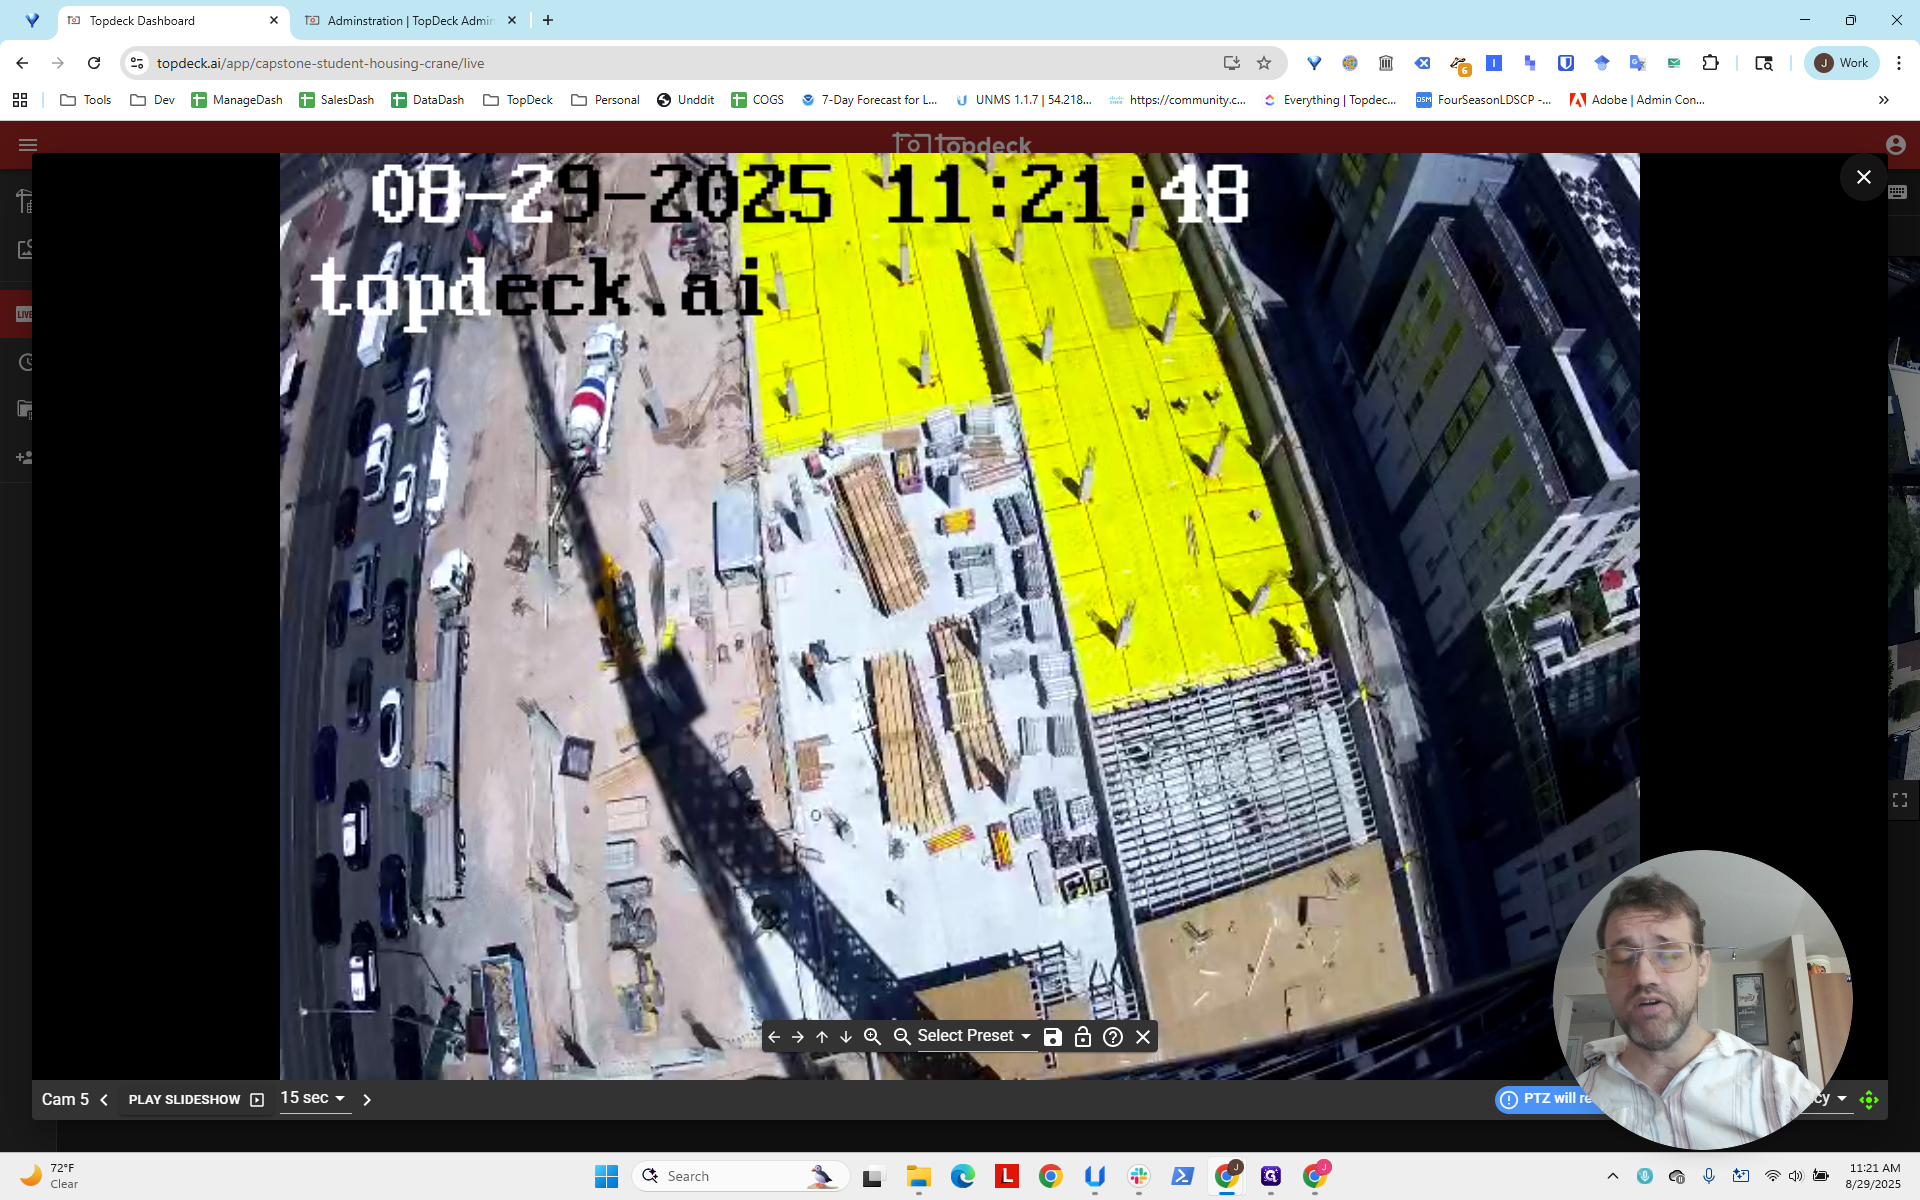The image size is (1920, 1200).
Task: Save the current PTZ preset
Action: click(1053, 1037)
